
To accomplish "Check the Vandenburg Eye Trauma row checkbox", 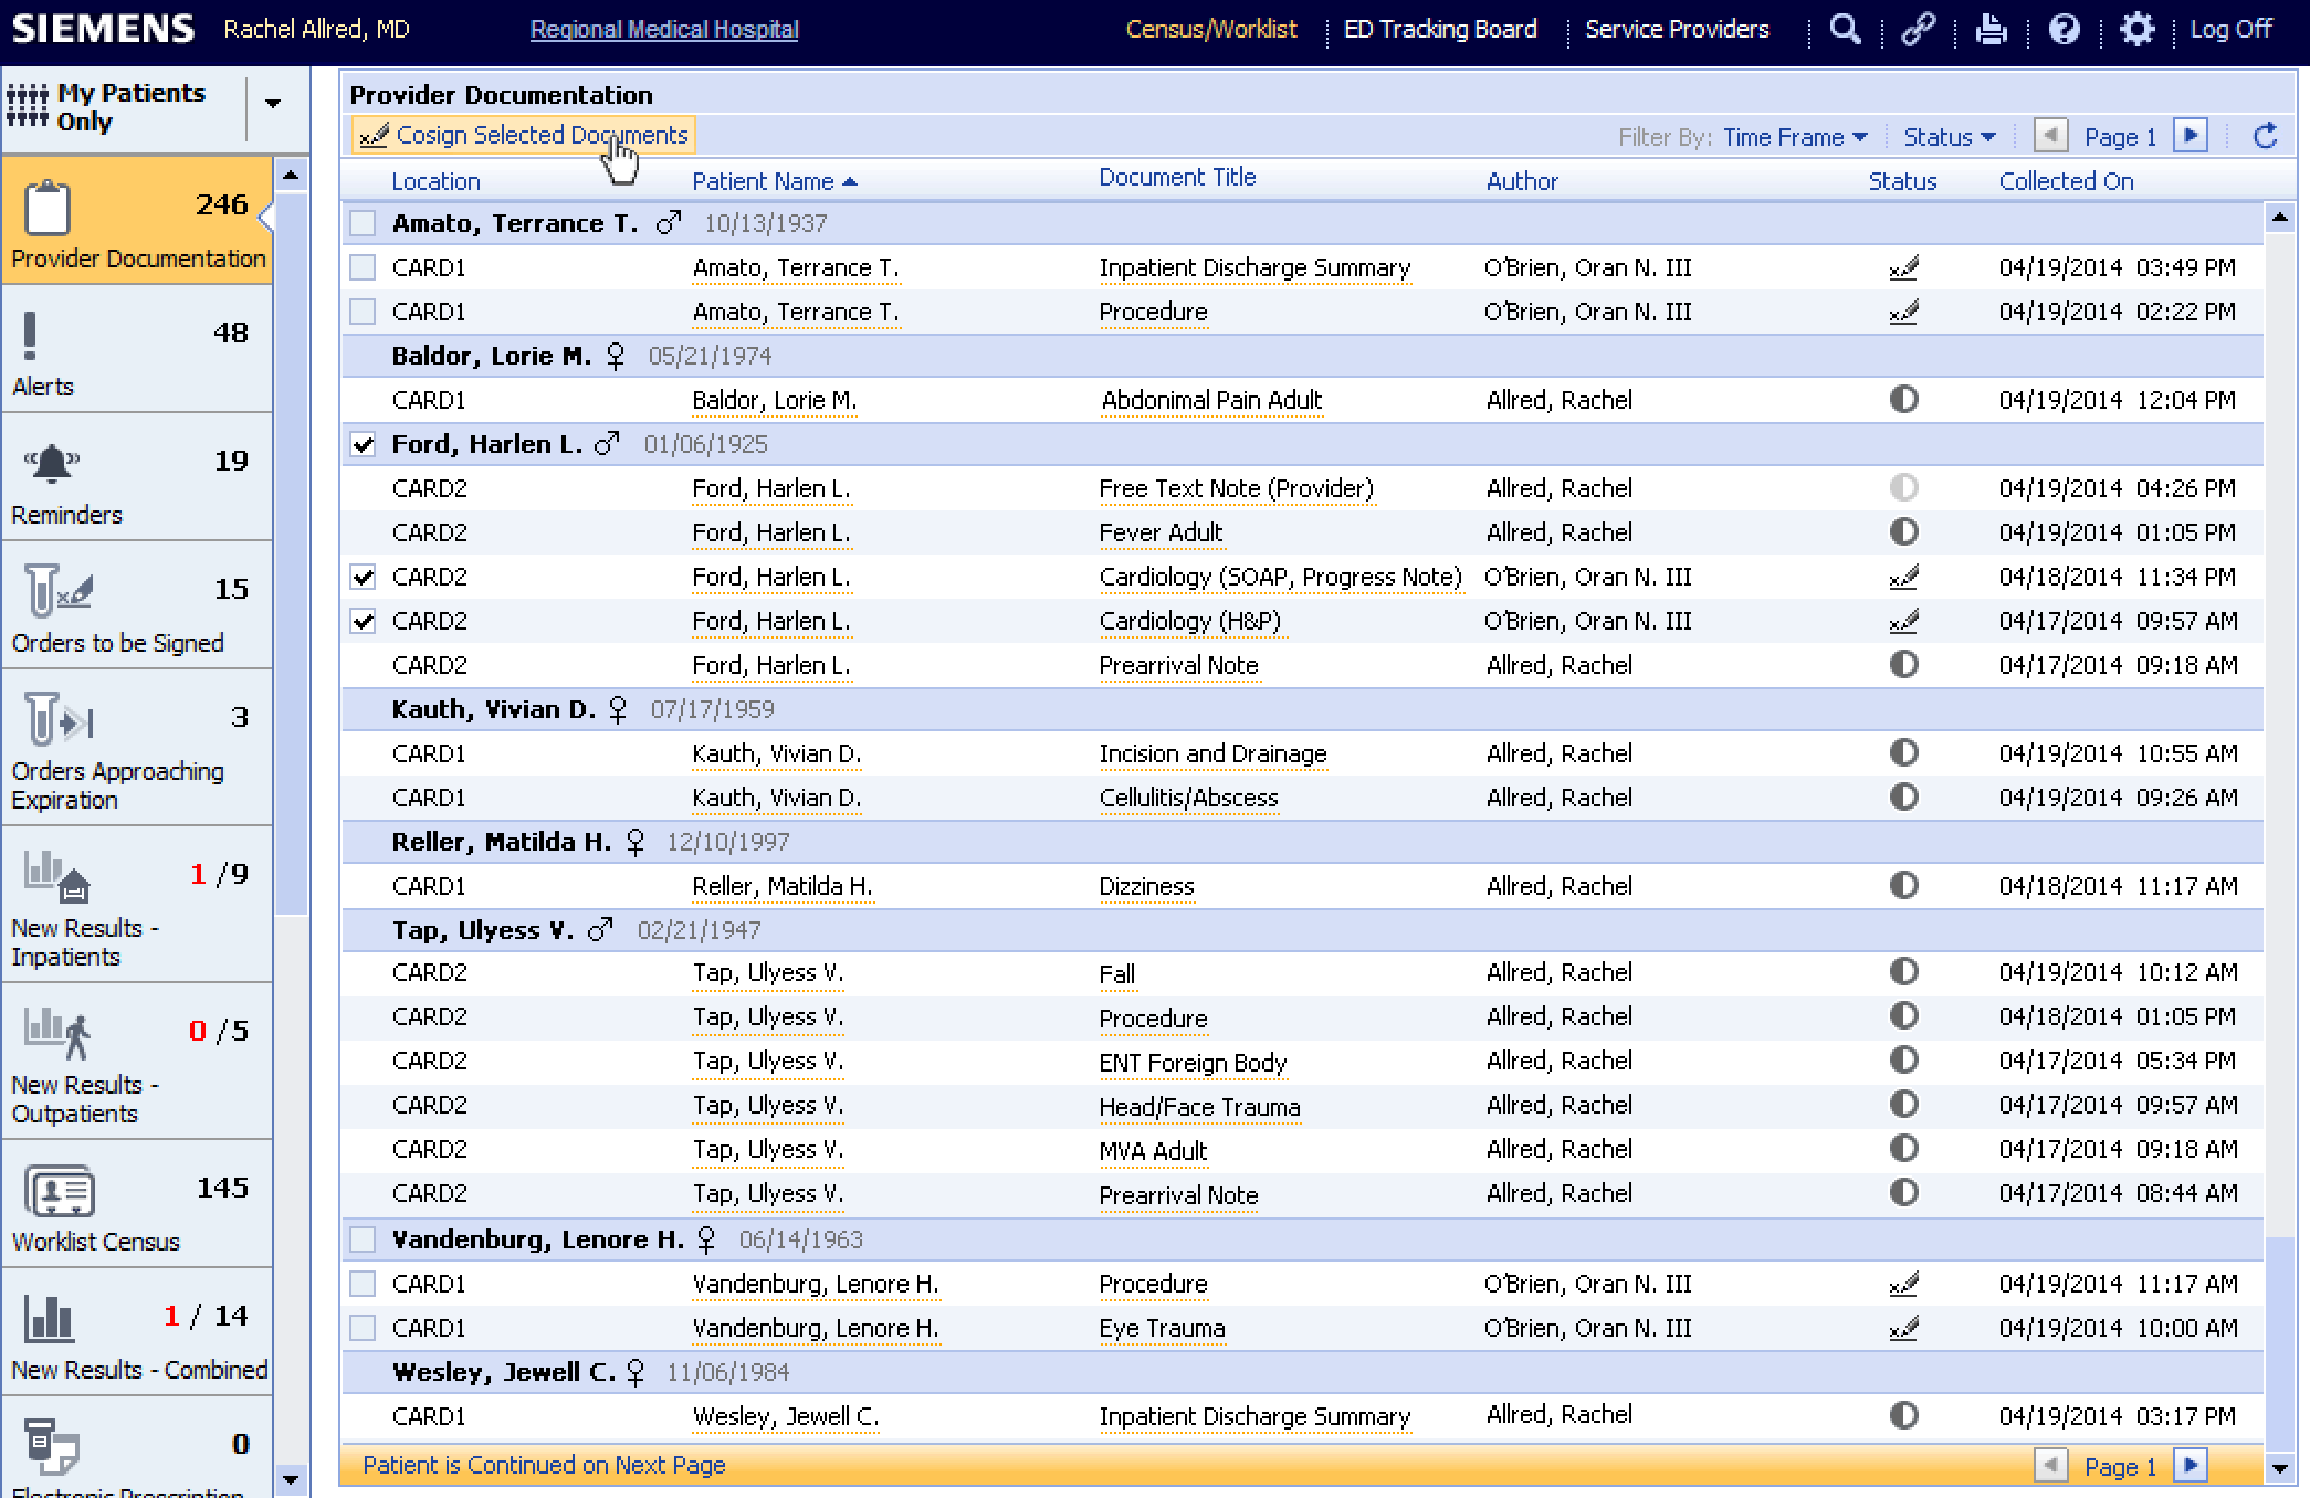I will point(363,1328).
